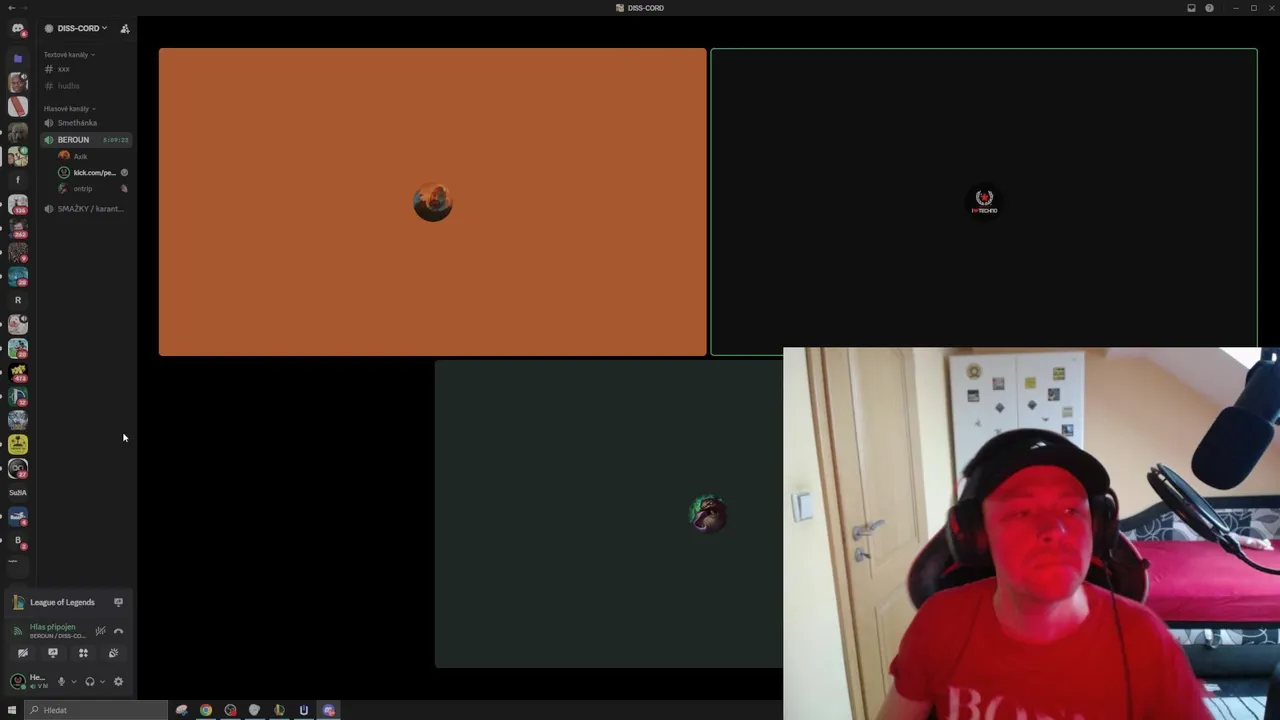The height and width of the screenshot is (720, 1280).
Task: Toggle headphones deafen
Action: (90, 682)
